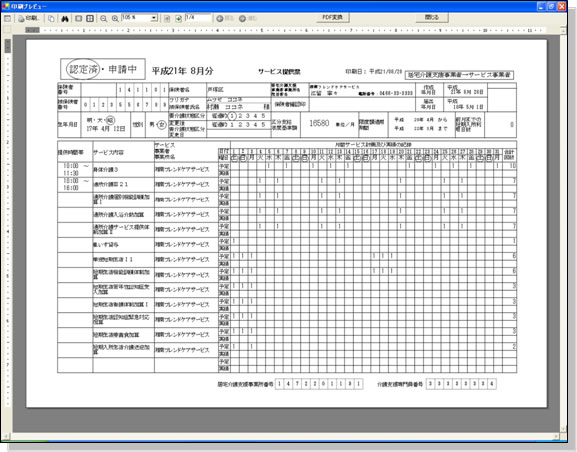577x452 pixels.
Task: Click the horizontal scrollbar track at bottom
Action: coord(283,436)
